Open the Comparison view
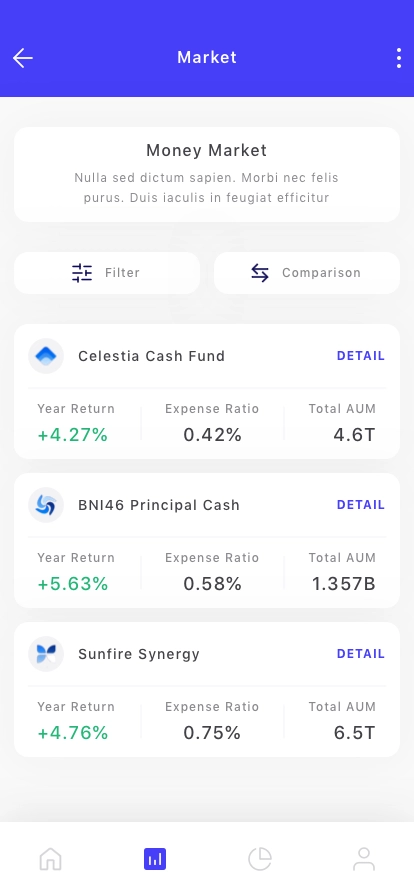Image resolution: width=414 pixels, height=896 pixels. 306,273
